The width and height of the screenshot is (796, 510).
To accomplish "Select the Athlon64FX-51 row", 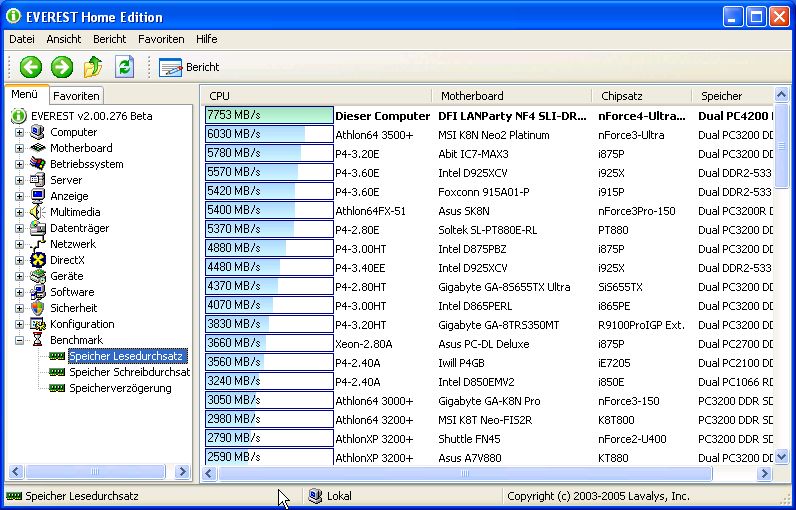I will coord(489,211).
